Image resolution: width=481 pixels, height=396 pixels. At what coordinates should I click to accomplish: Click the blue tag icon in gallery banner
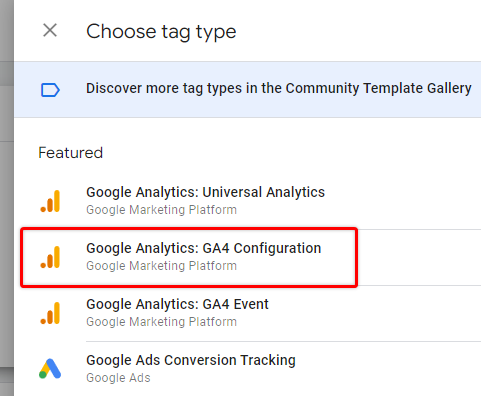pyautogui.click(x=50, y=90)
